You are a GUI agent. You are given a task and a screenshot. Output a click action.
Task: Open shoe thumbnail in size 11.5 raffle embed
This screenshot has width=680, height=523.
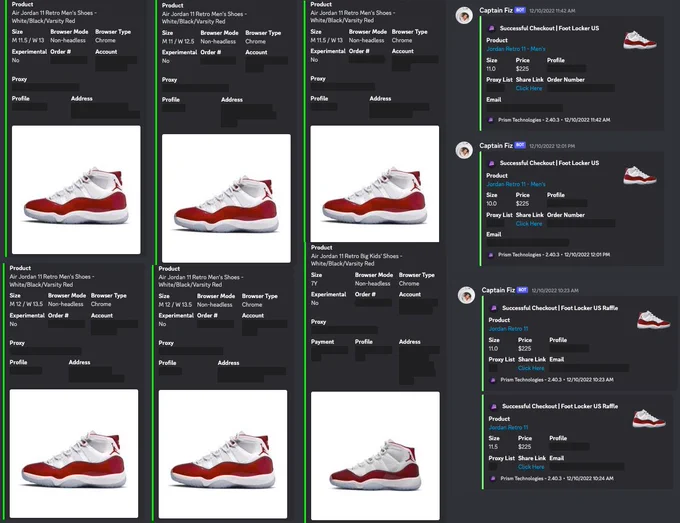point(649,419)
